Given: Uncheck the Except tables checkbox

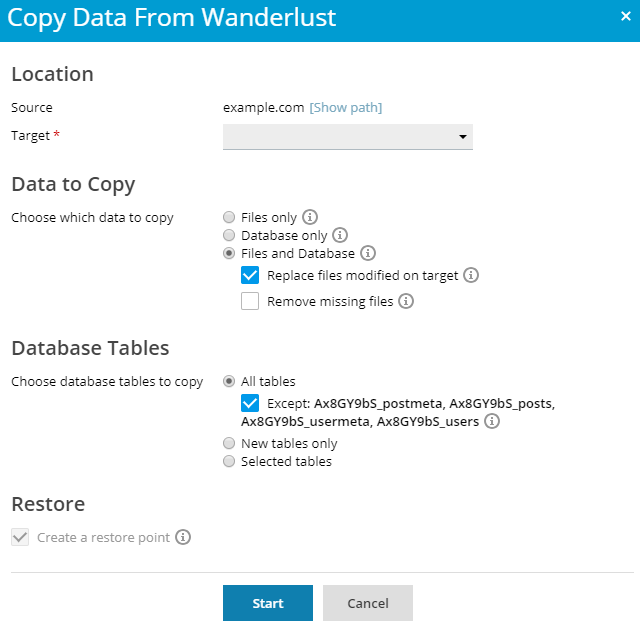Looking at the screenshot, I should click(x=250, y=404).
